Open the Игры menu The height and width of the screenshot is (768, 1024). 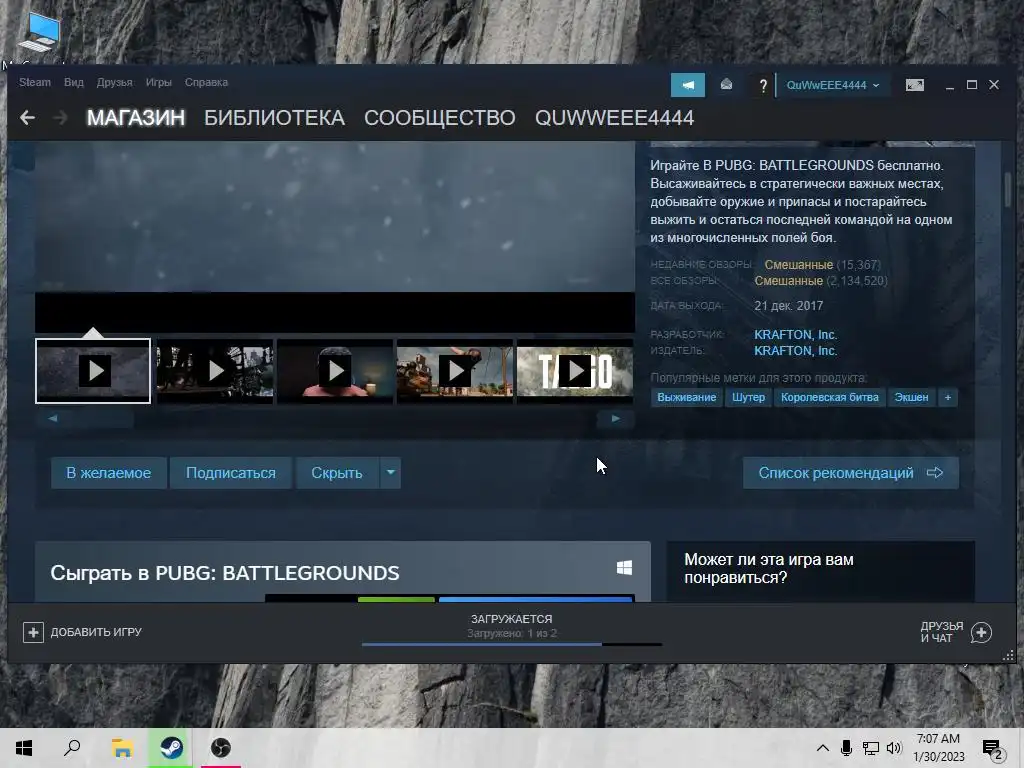click(x=159, y=82)
